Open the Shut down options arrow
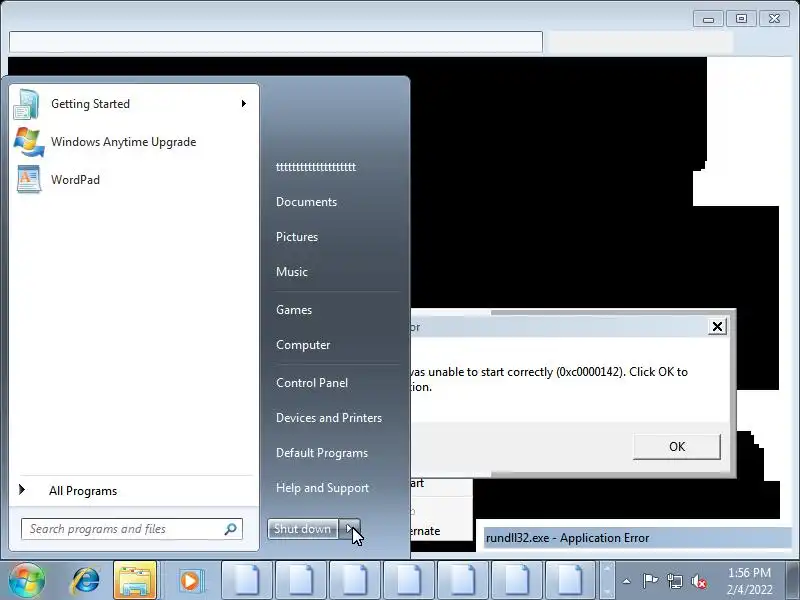This screenshot has height=600, width=800. click(x=349, y=529)
